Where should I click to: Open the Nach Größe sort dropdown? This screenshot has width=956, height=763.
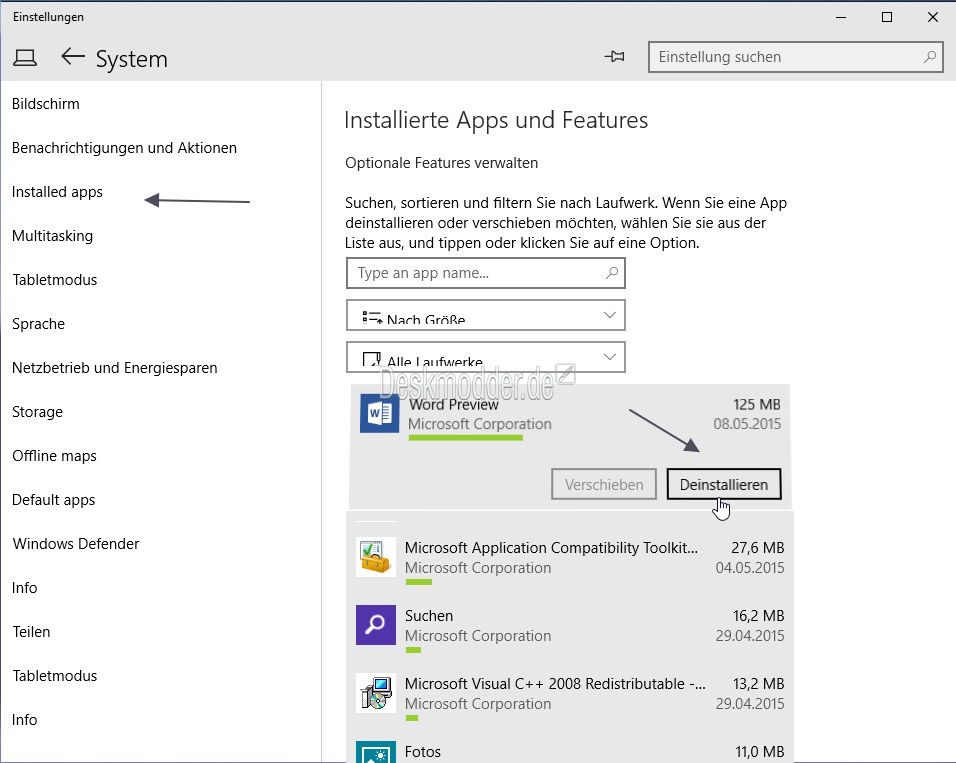click(486, 315)
